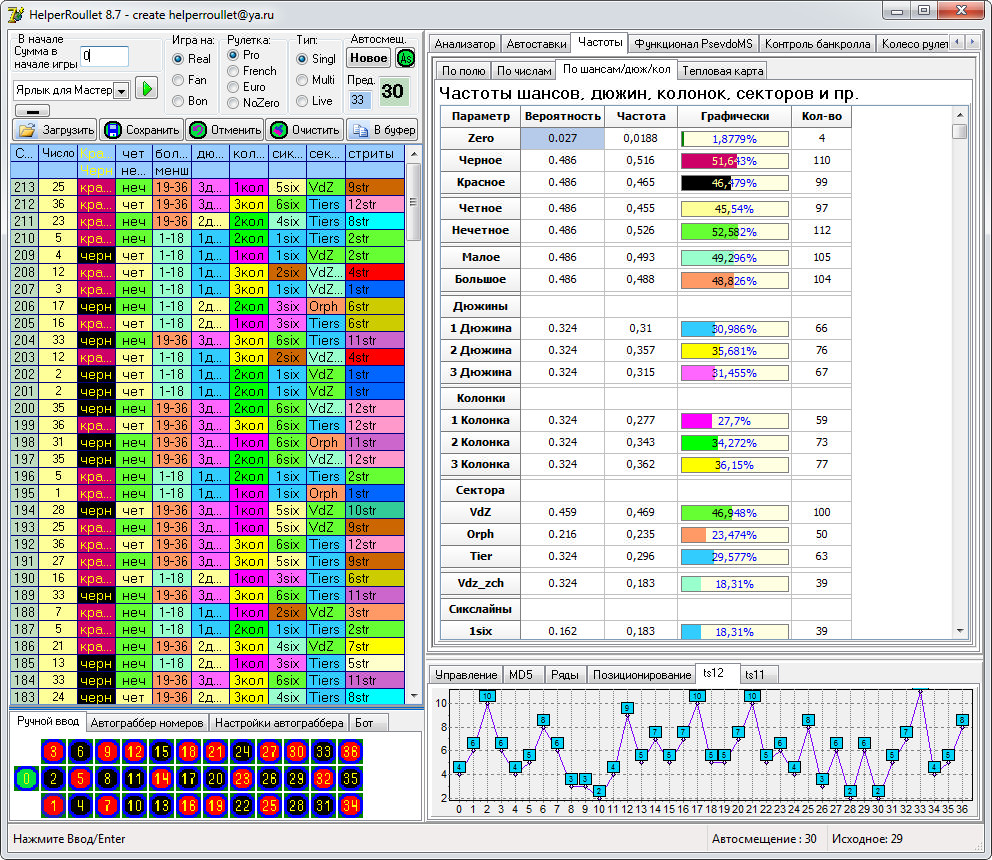Clear the list with Очистить
992x860 pixels.
click(305, 130)
